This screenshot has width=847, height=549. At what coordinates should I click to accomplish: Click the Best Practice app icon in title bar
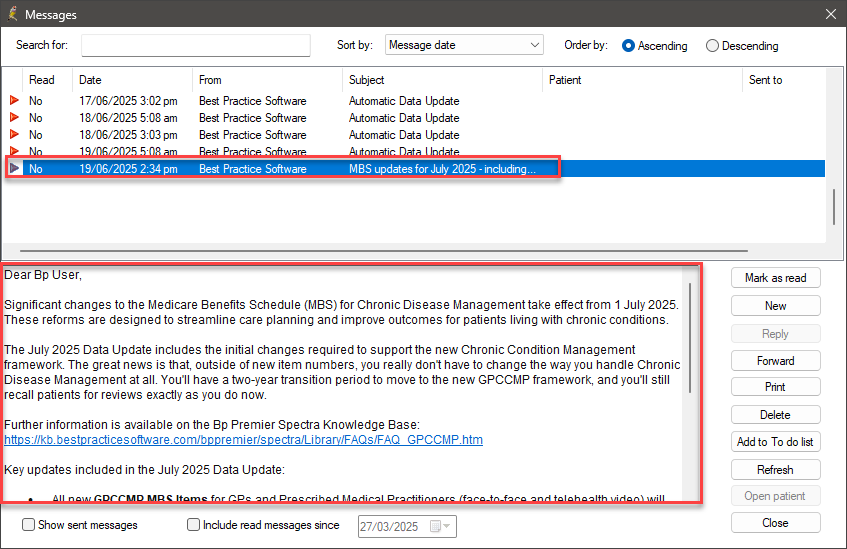[x=12, y=14]
